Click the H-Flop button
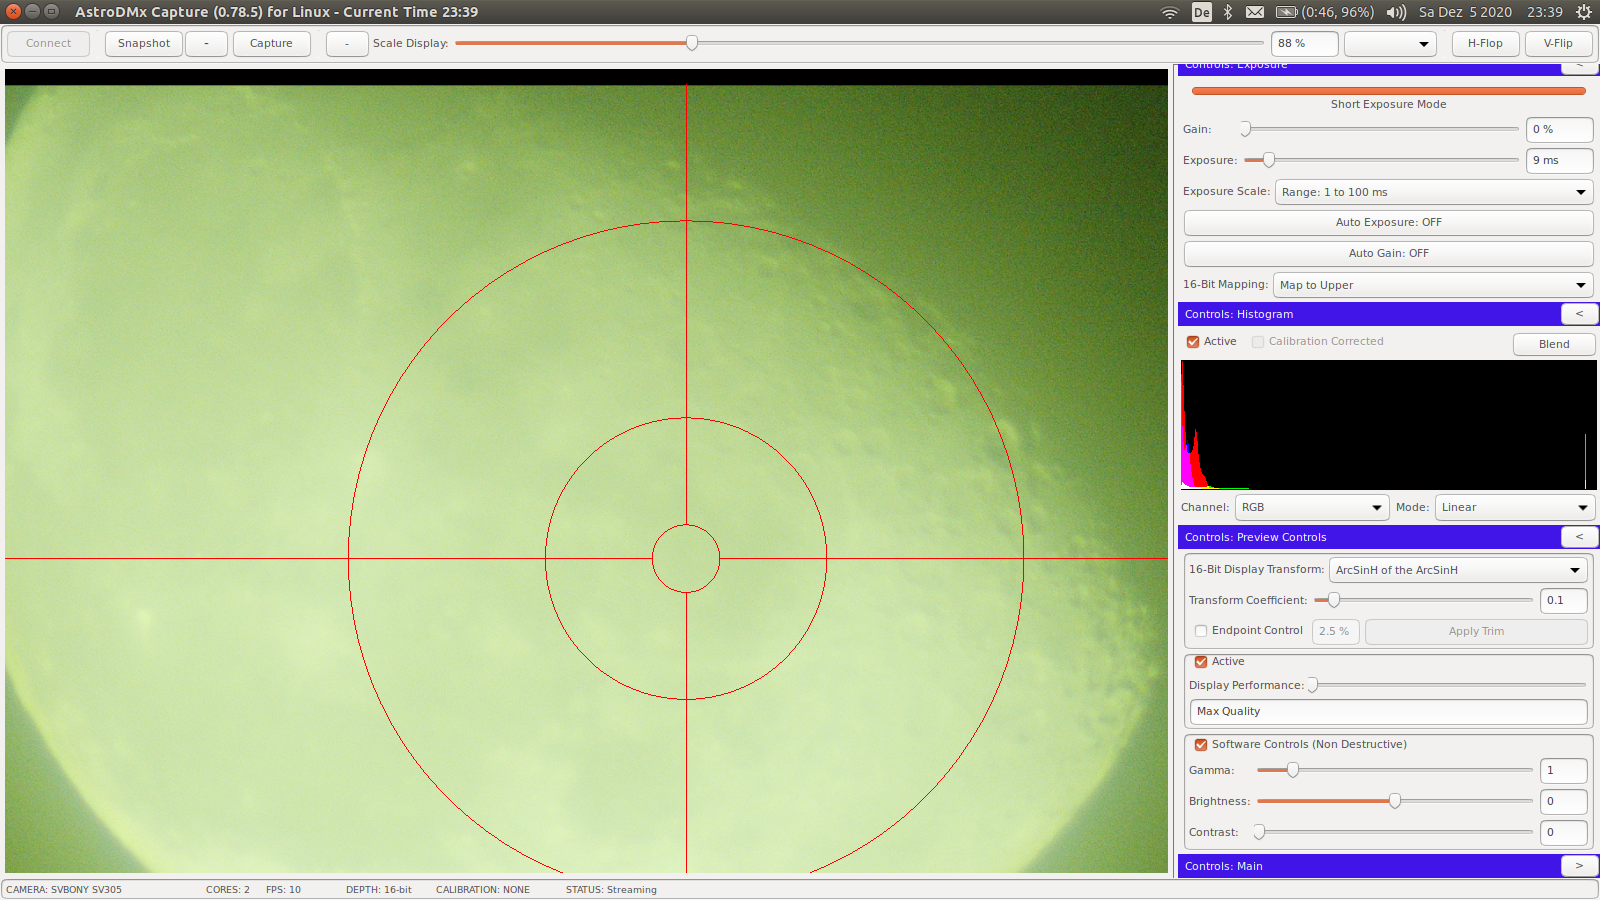This screenshot has width=1600, height=900. [x=1485, y=44]
